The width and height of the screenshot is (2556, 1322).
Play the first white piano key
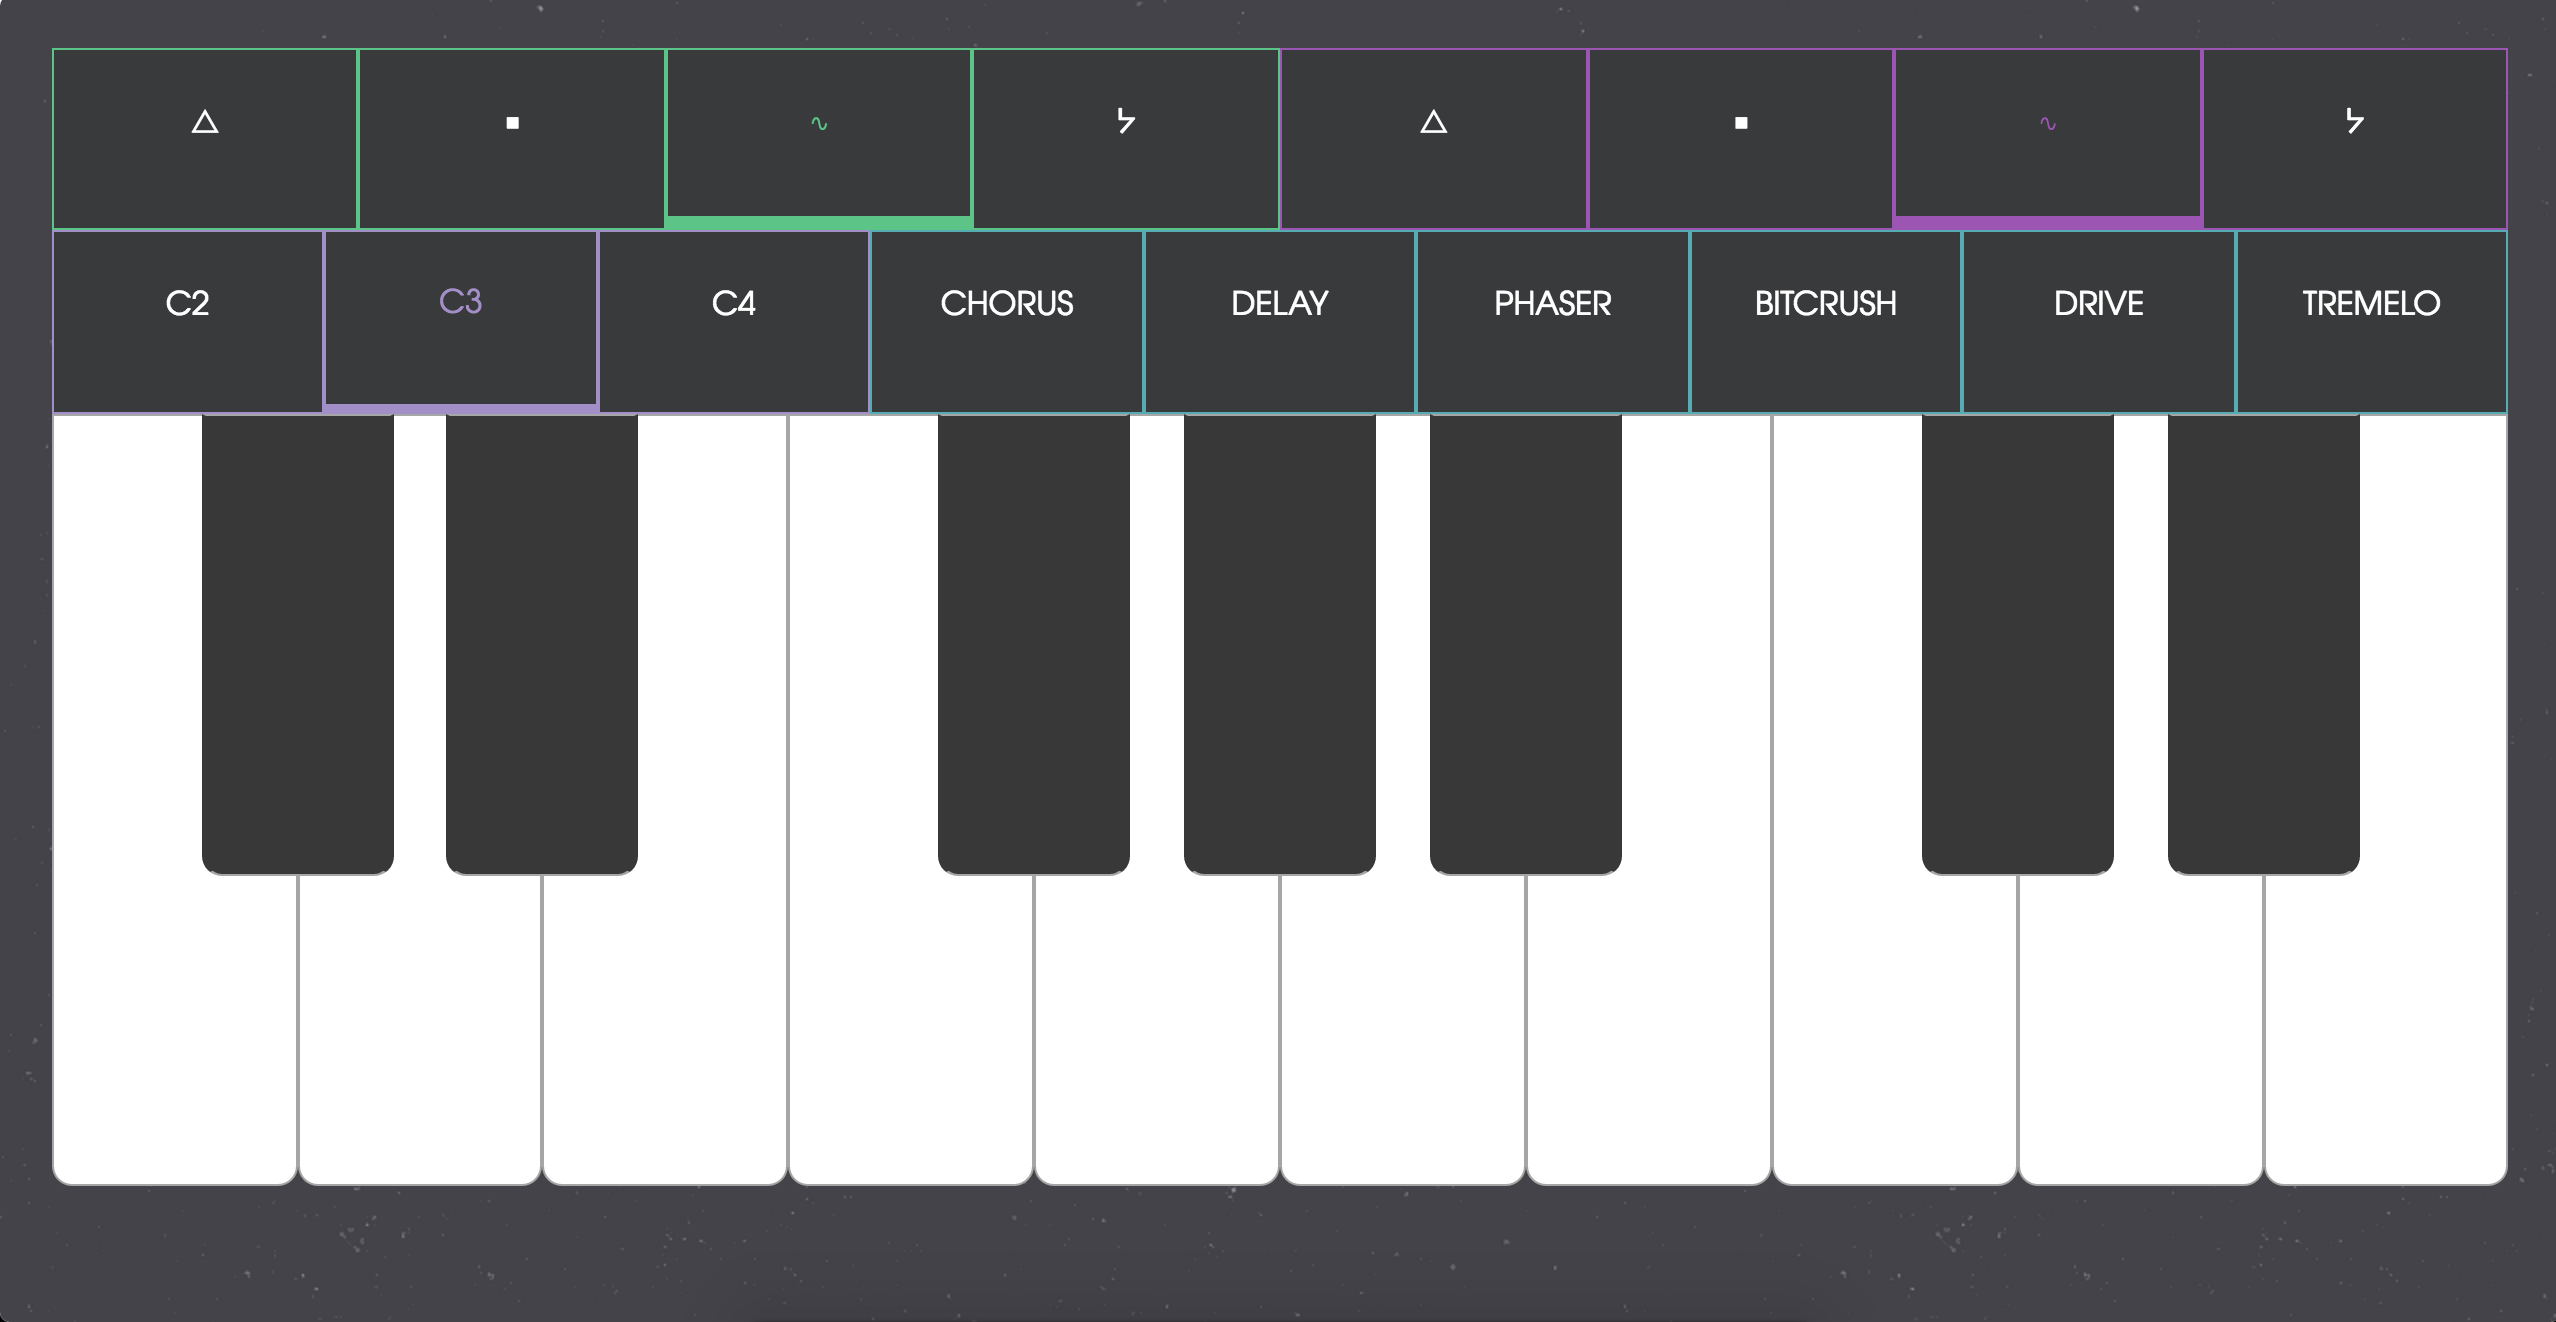[x=175, y=1030]
